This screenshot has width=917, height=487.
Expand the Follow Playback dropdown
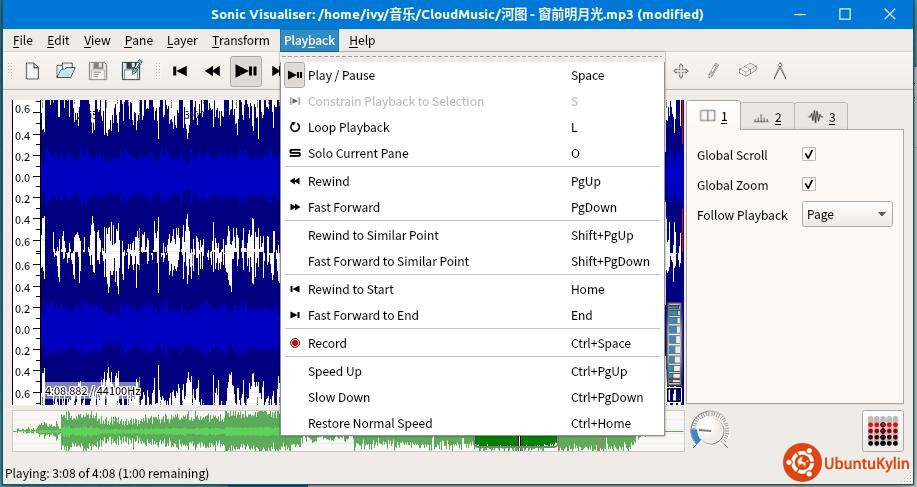(x=846, y=215)
